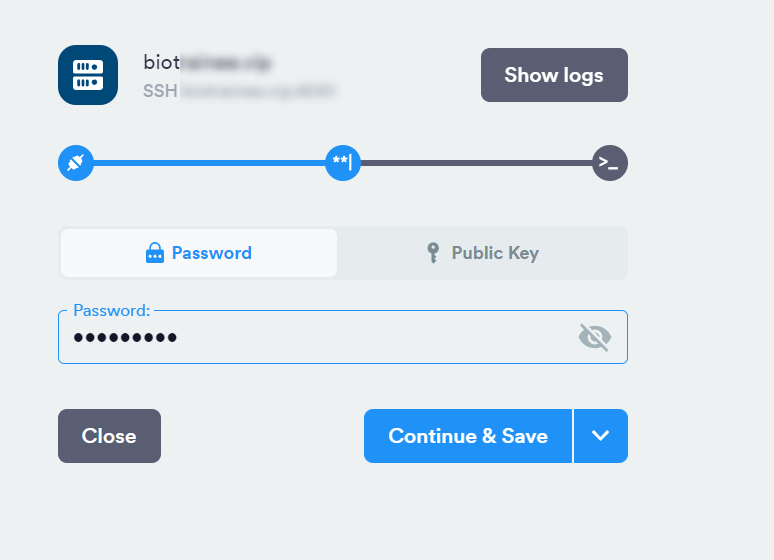
Task: Click the SSH address subtitle
Action: pos(239,91)
